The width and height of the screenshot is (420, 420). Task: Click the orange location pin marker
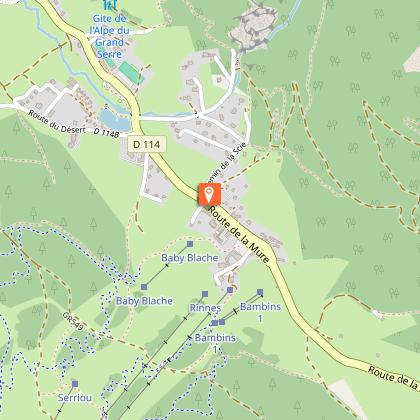pyautogui.click(x=209, y=194)
